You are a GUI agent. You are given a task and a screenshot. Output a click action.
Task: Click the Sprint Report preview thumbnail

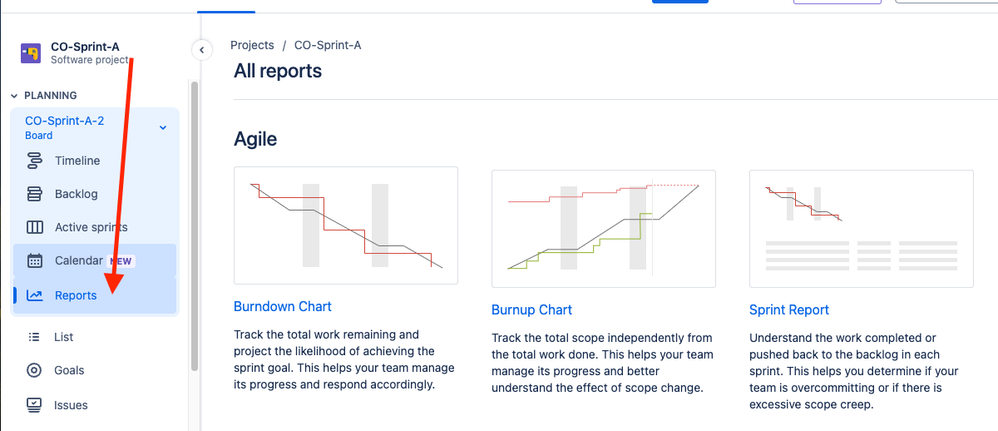[x=861, y=229]
